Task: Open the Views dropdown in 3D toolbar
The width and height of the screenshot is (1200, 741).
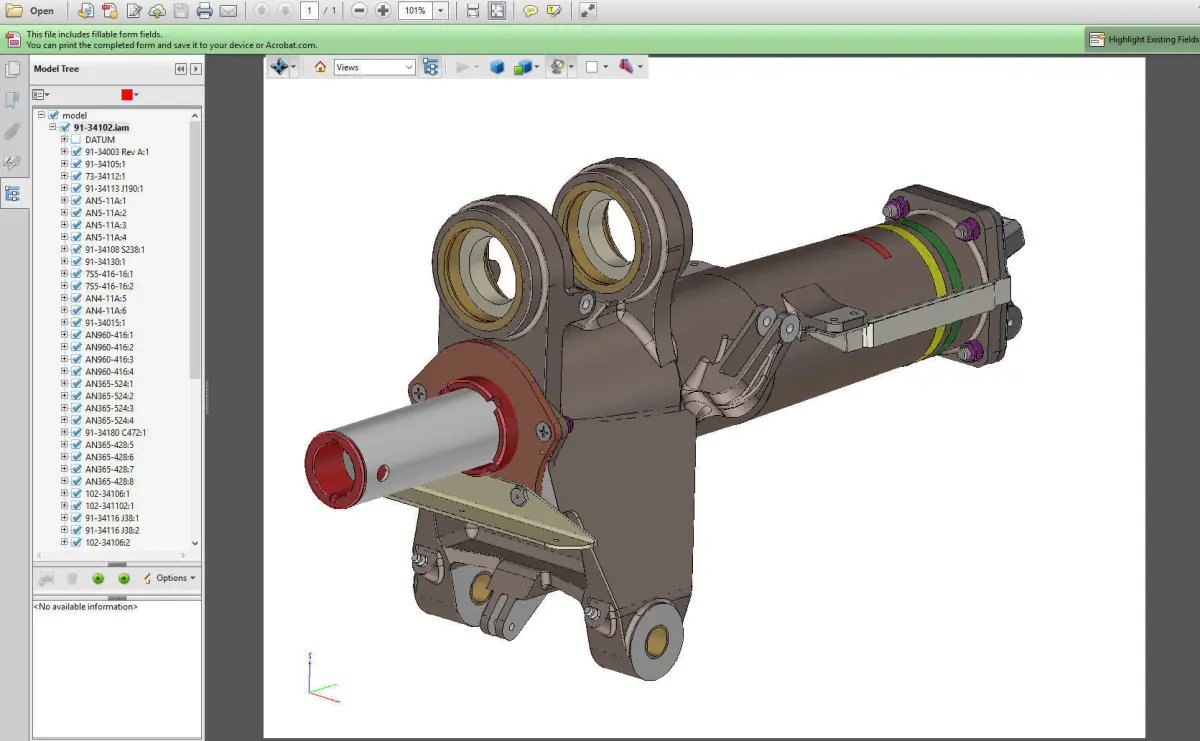Action: coord(374,67)
